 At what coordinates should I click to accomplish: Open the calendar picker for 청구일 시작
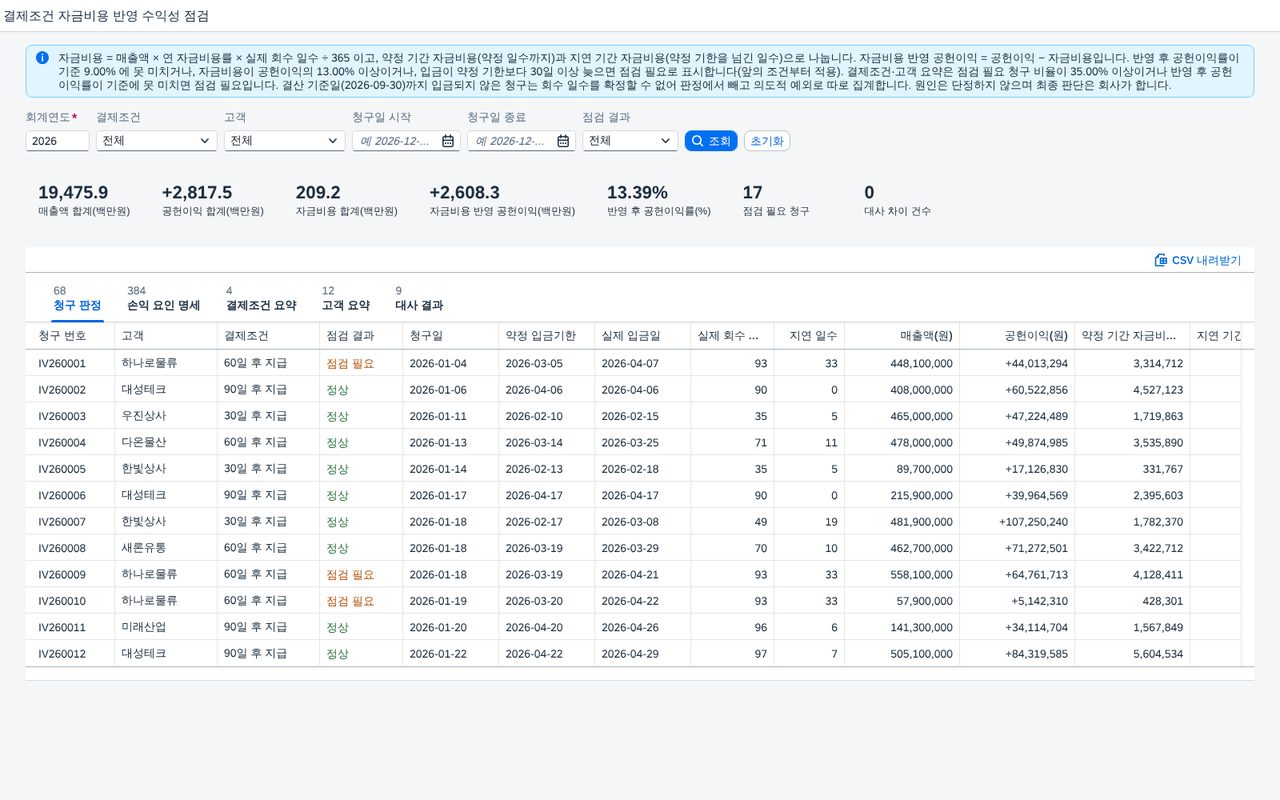tap(447, 141)
